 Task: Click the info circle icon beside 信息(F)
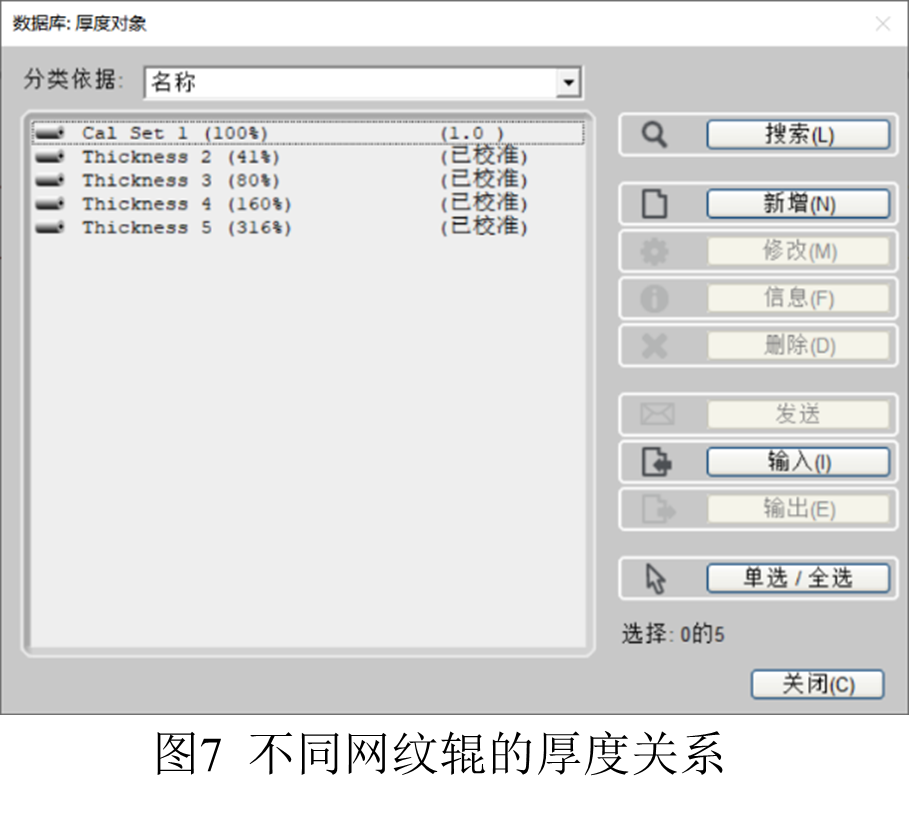[x=655, y=299]
